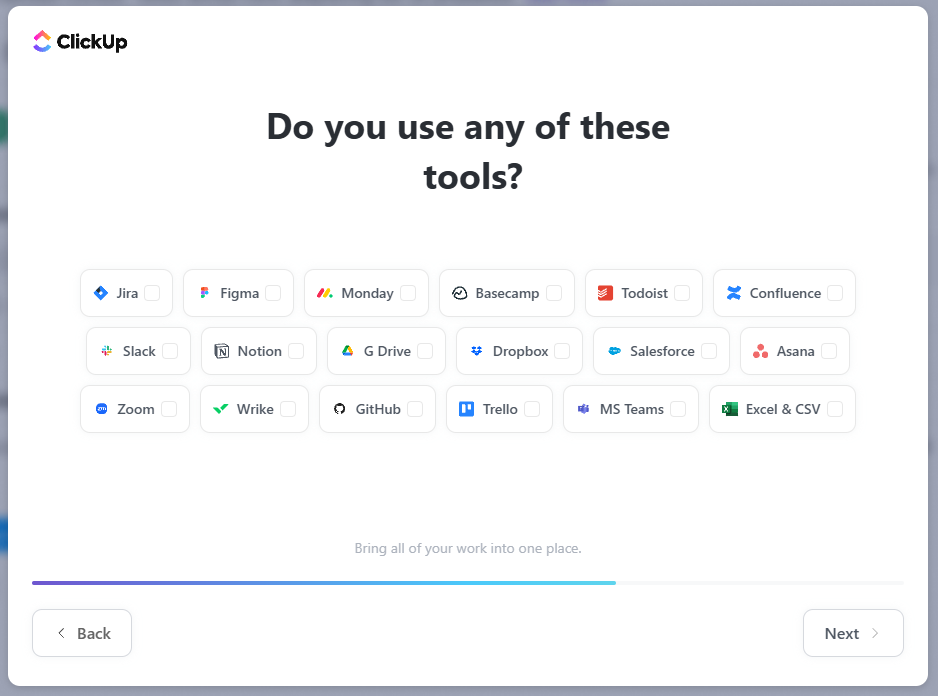The height and width of the screenshot is (696, 938).
Task: Click the Asana three-dot icon
Action: click(x=760, y=351)
